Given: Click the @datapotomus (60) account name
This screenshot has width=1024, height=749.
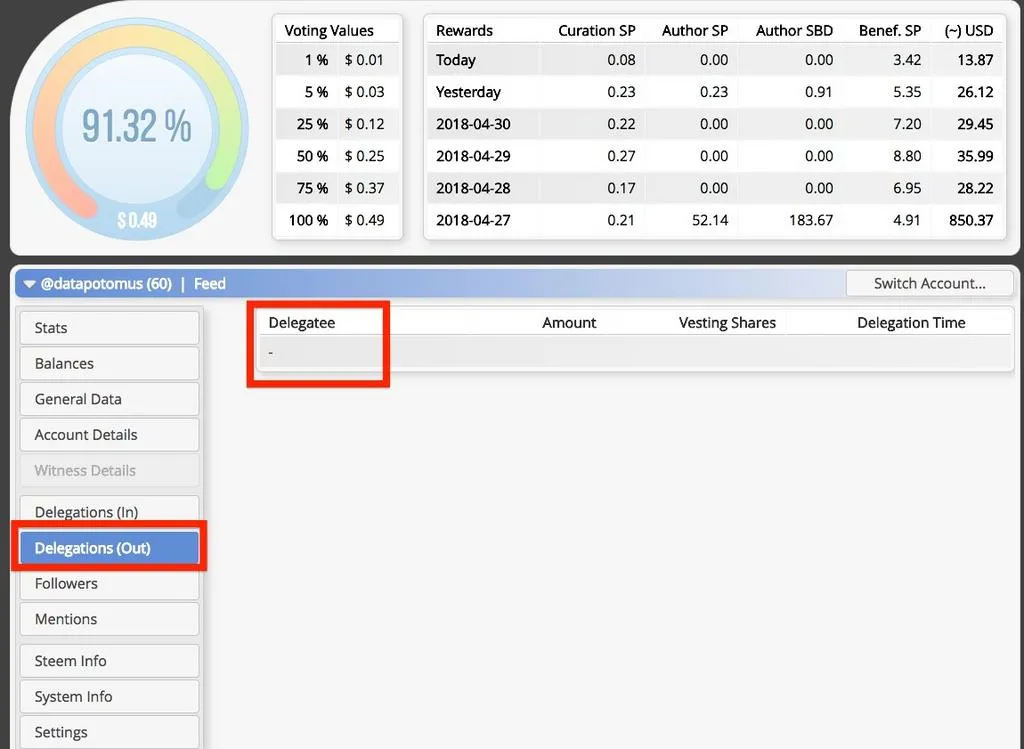Looking at the screenshot, I should click(106, 284).
